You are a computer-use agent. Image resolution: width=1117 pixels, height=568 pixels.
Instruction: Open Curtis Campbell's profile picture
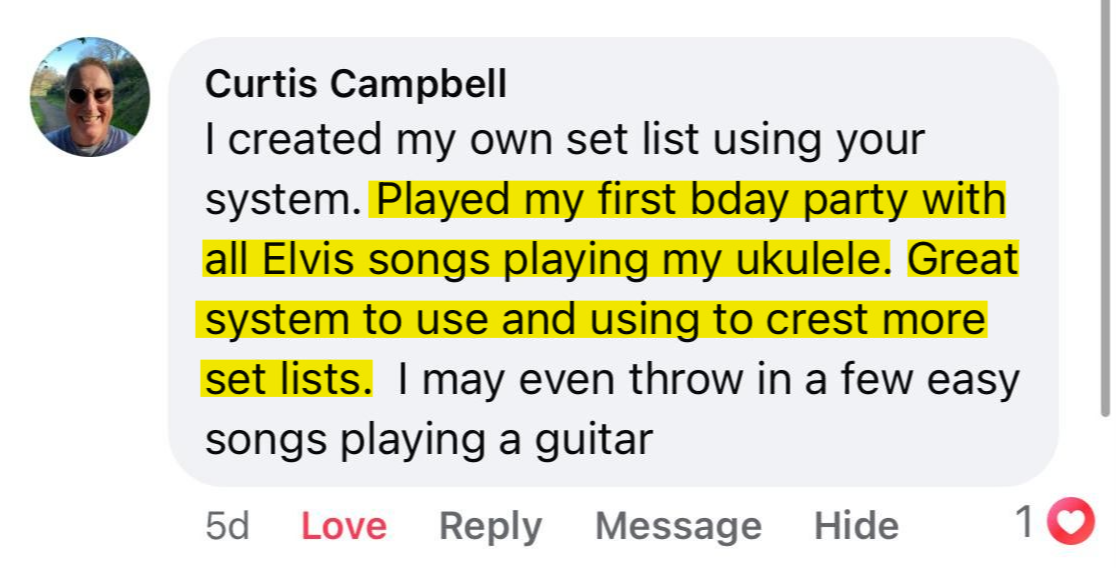click(x=90, y=97)
